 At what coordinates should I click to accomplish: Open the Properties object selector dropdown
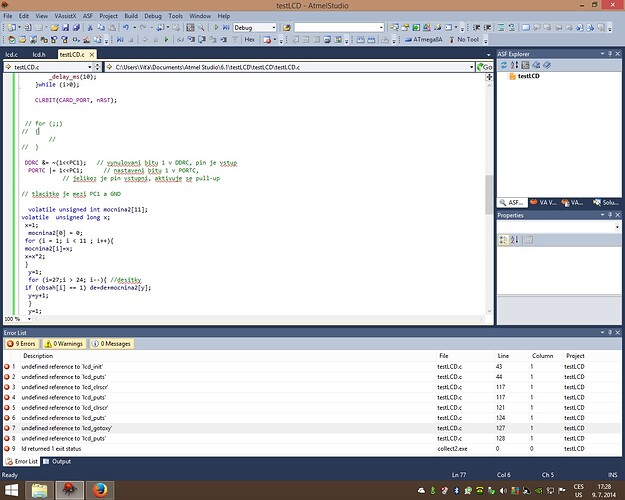point(617,227)
